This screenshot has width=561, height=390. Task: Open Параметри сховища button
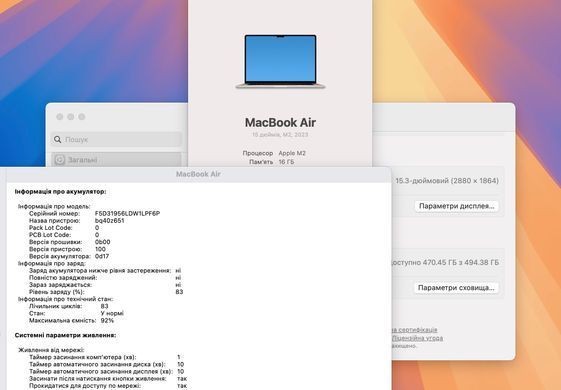456,288
